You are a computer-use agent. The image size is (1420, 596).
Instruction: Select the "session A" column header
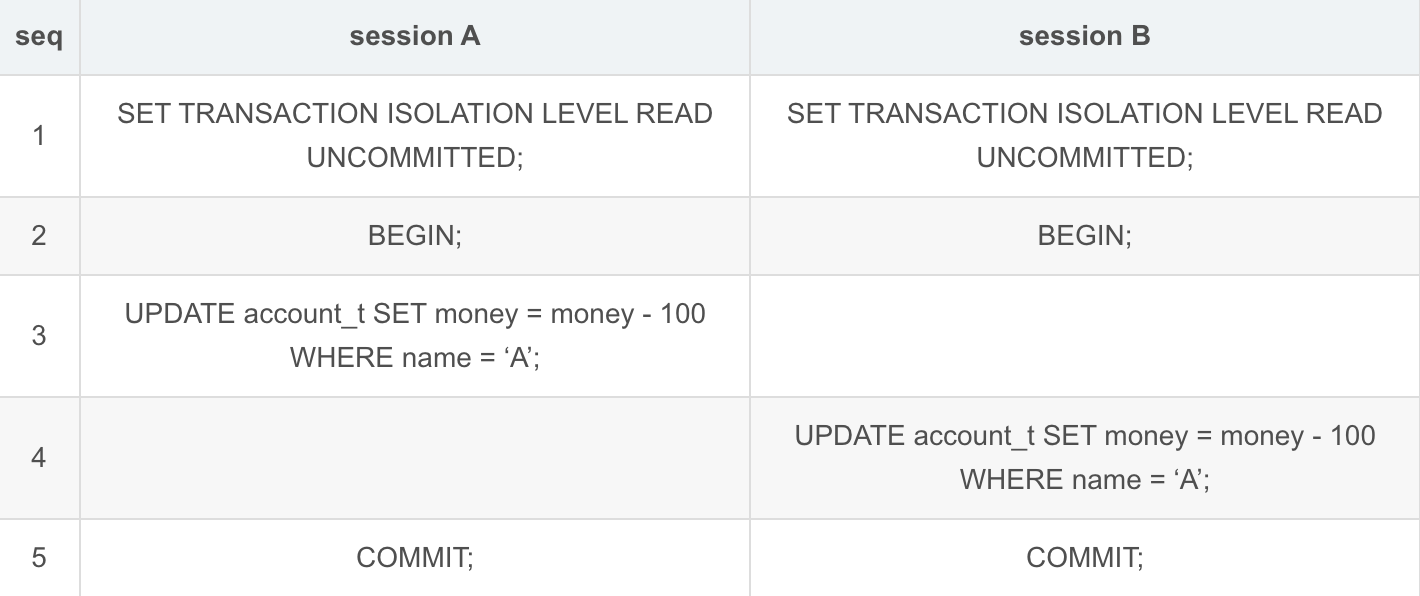point(414,37)
